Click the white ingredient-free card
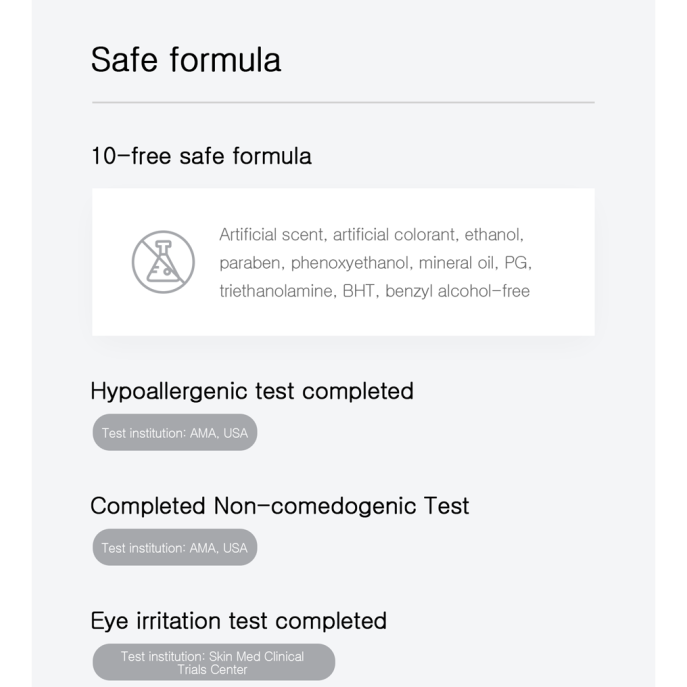The image size is (687, 687). [344, 262]
